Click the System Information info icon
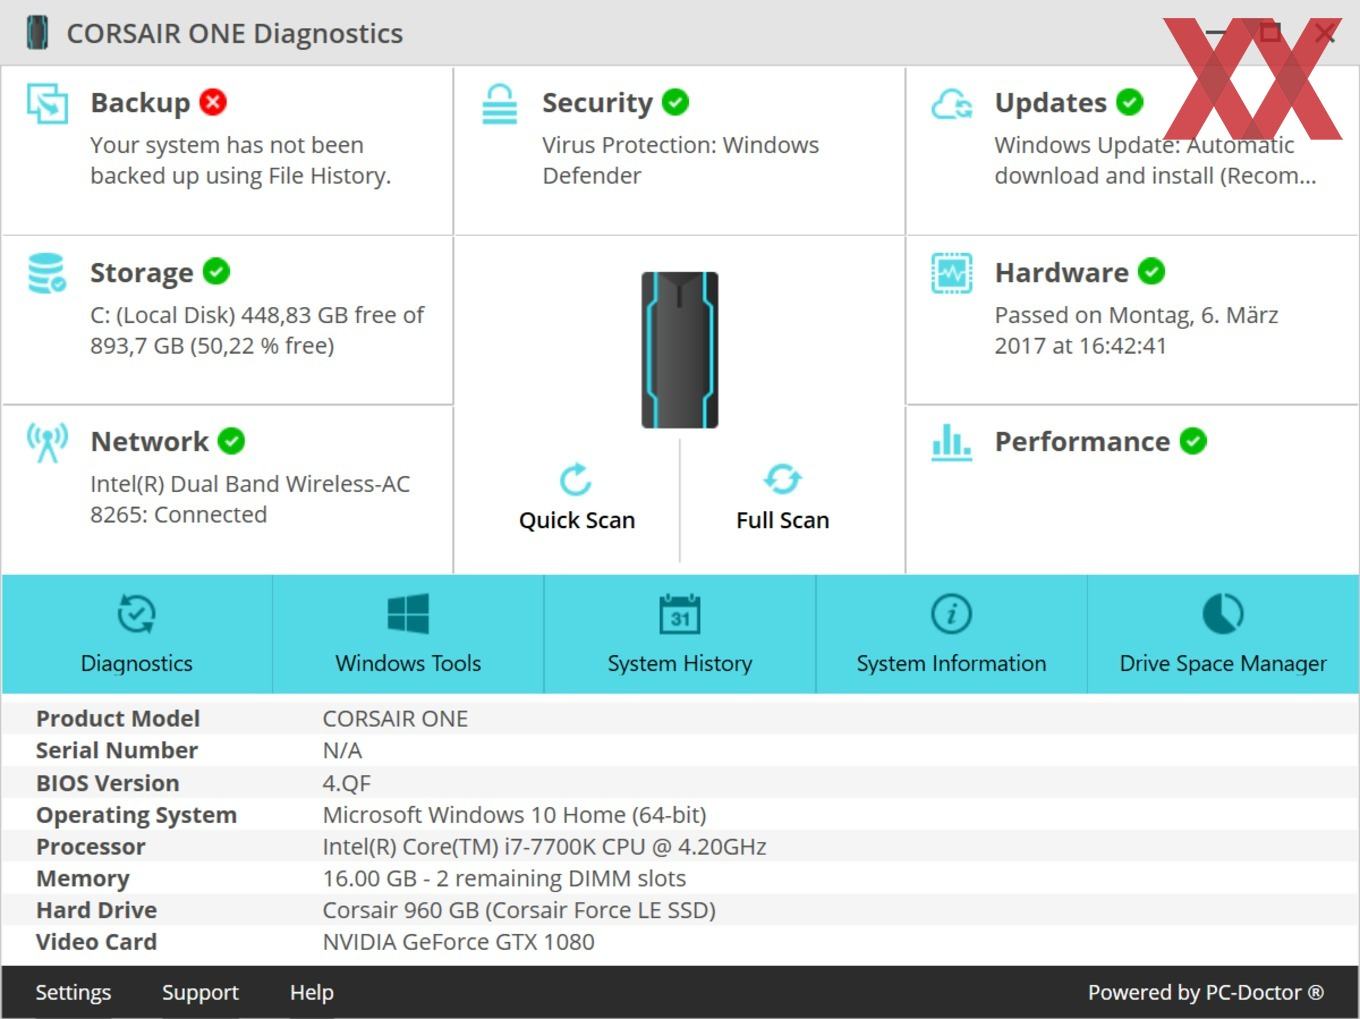This screenshot has width=1360, height=1019. [x=951, y=614]
